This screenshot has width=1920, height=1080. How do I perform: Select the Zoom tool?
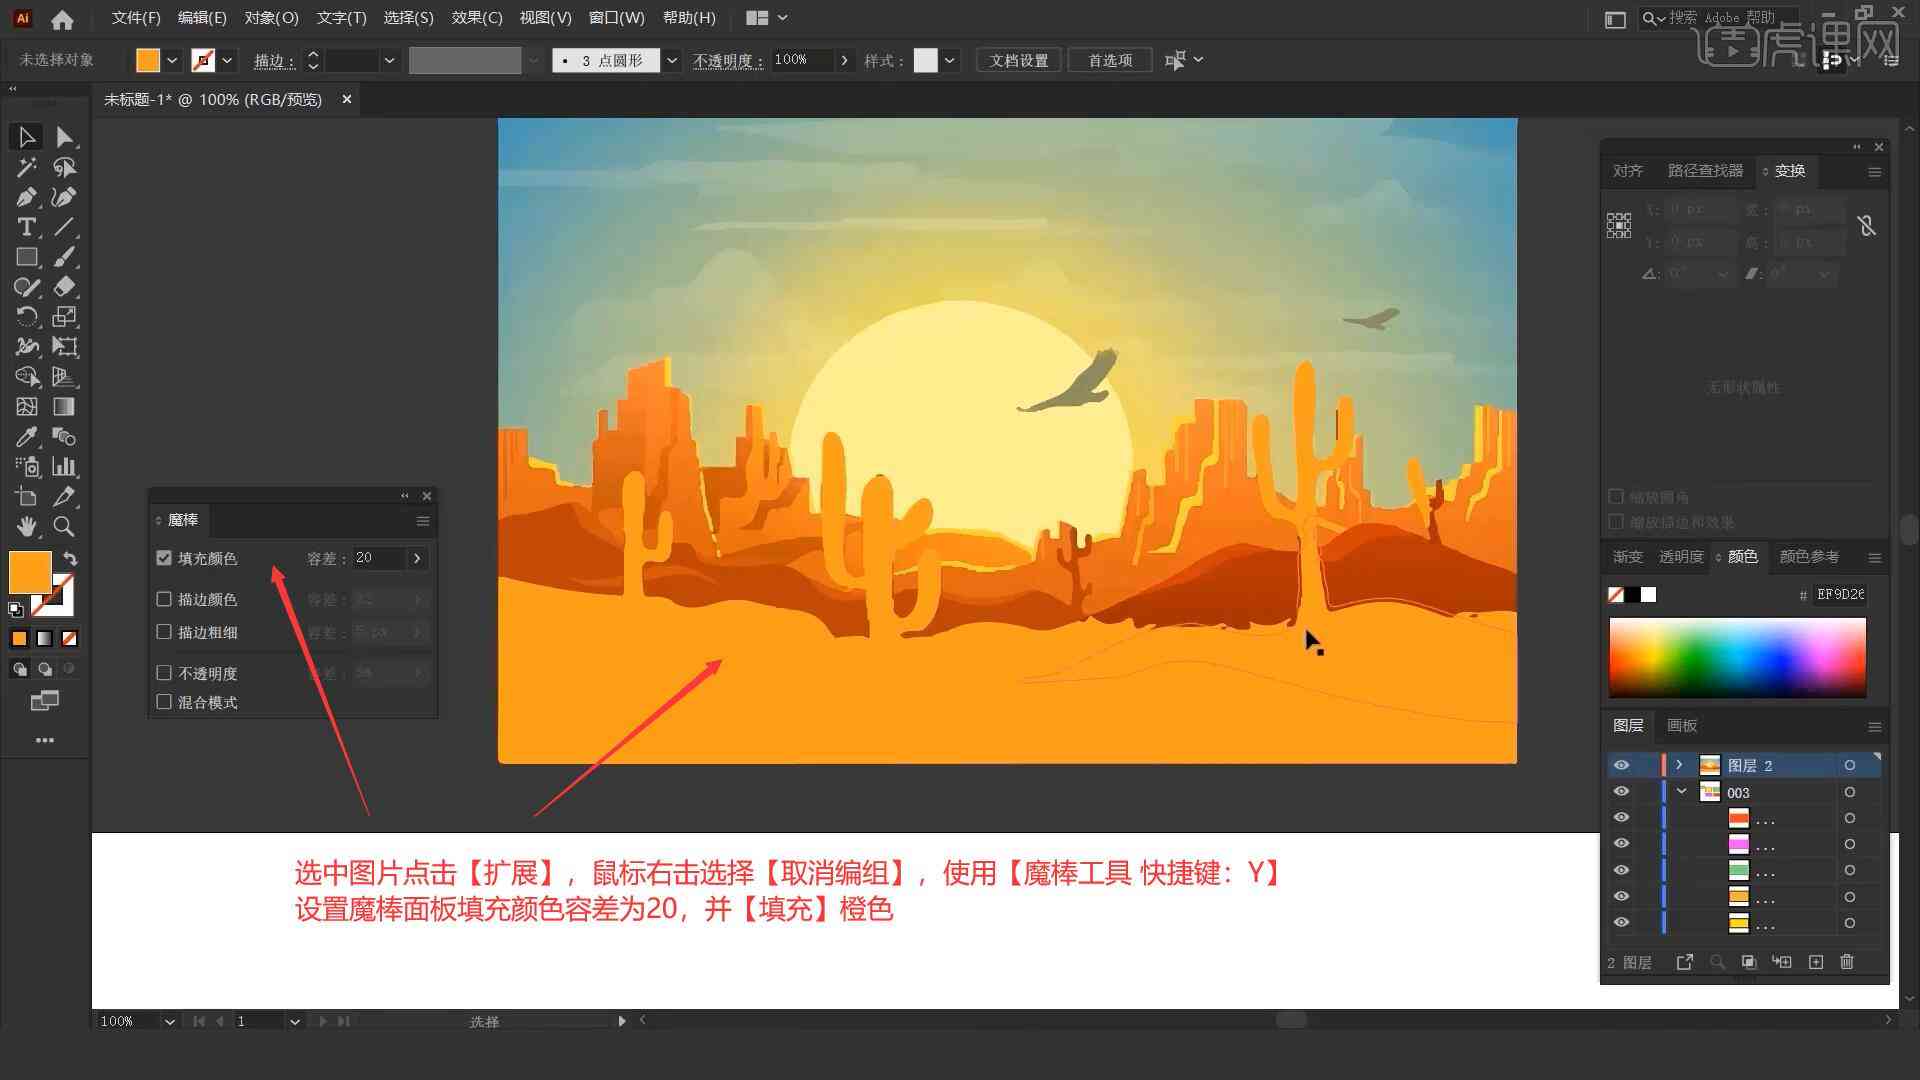coord(63,527)
